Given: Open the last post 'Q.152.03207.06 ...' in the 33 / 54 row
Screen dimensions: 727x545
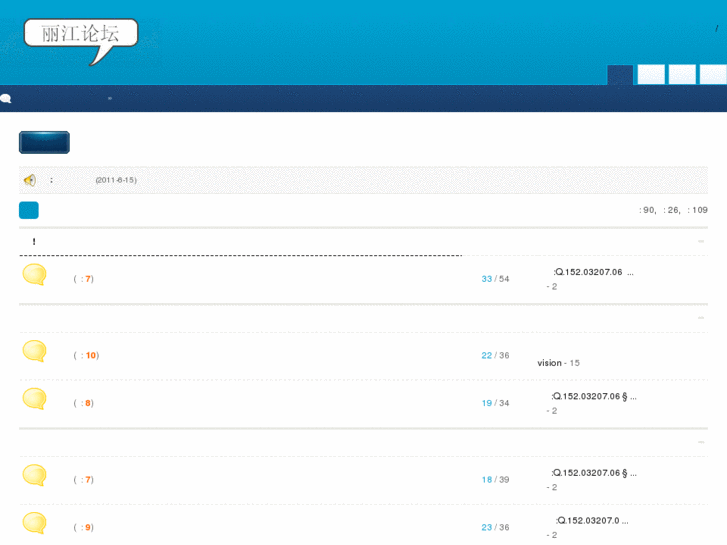Looking at the screenshot, I should (x=593, y=272).
